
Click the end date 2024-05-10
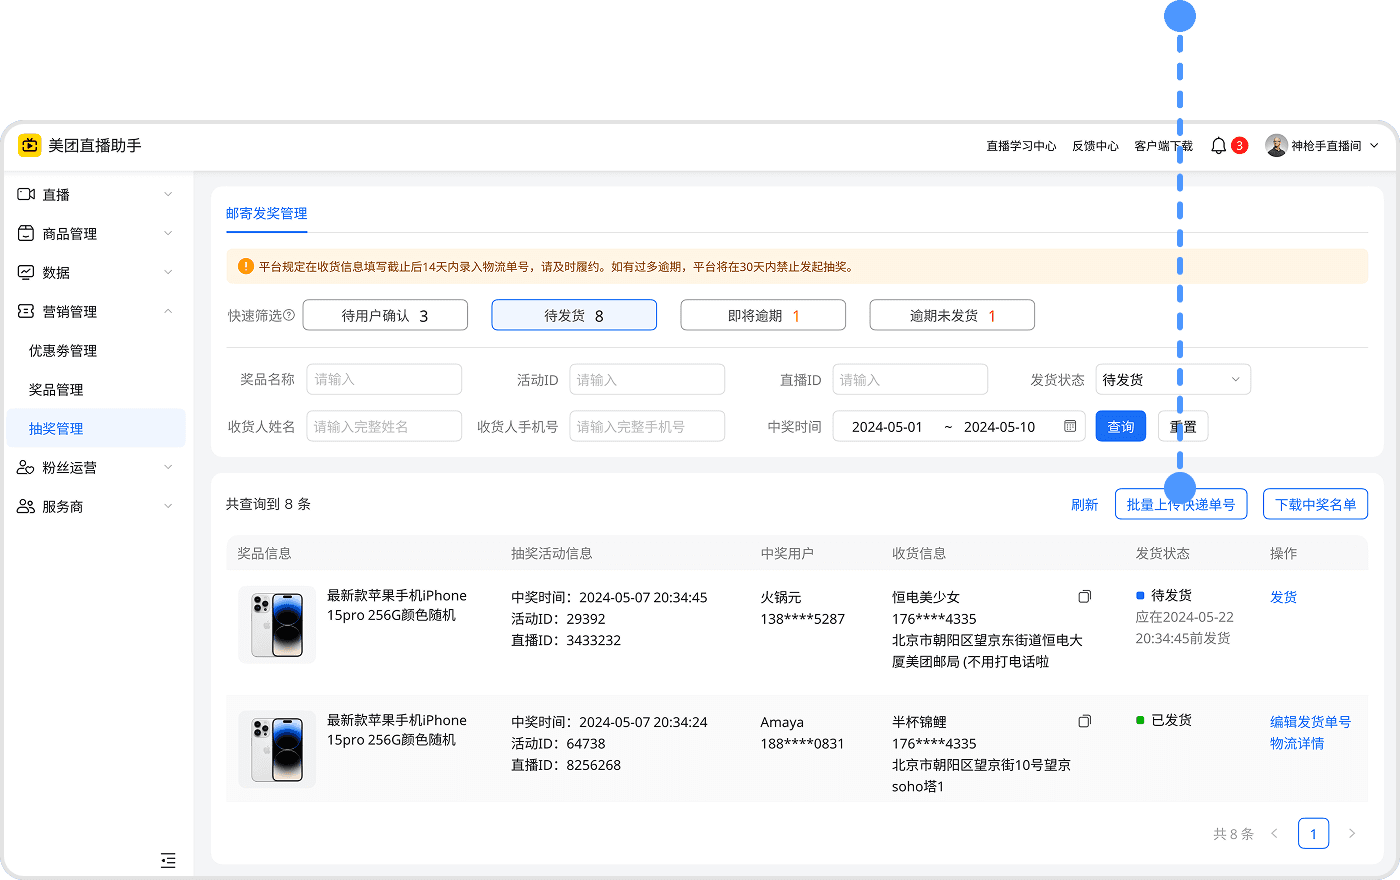point(999,427)
